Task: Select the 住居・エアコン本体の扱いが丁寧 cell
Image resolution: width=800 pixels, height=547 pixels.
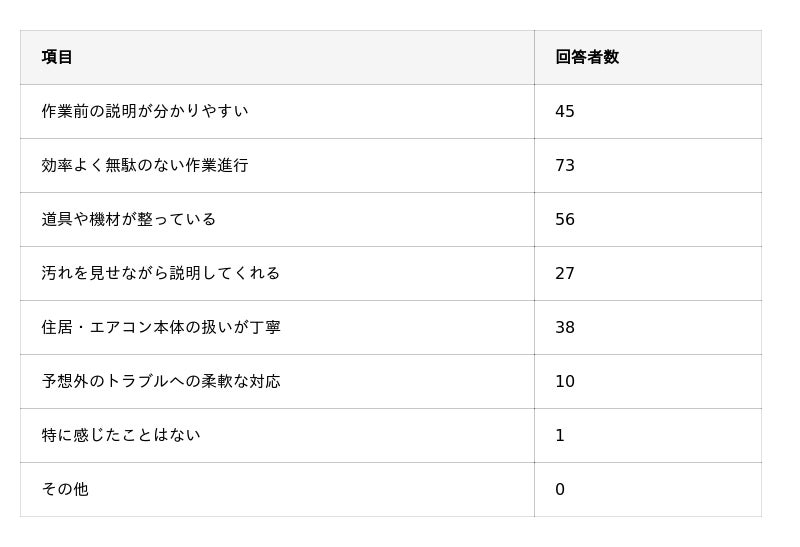Action: [x=161, y=327]
